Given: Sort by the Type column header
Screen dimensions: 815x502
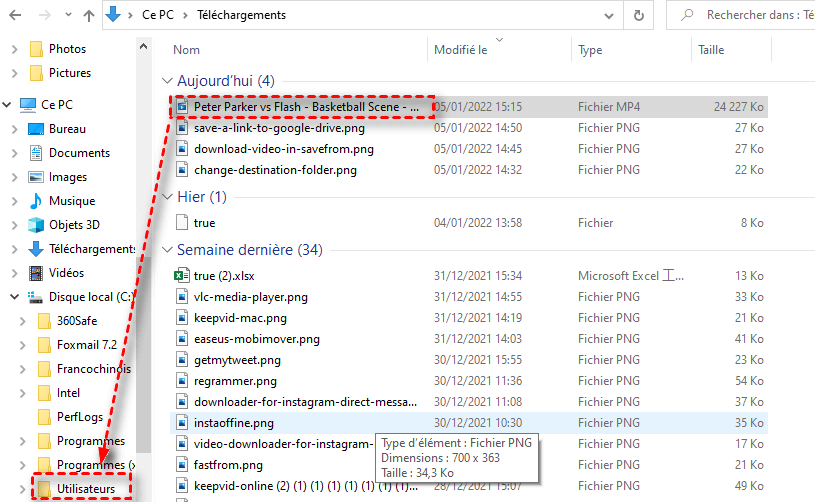Looking at the screenshot, I should point(590,50).
